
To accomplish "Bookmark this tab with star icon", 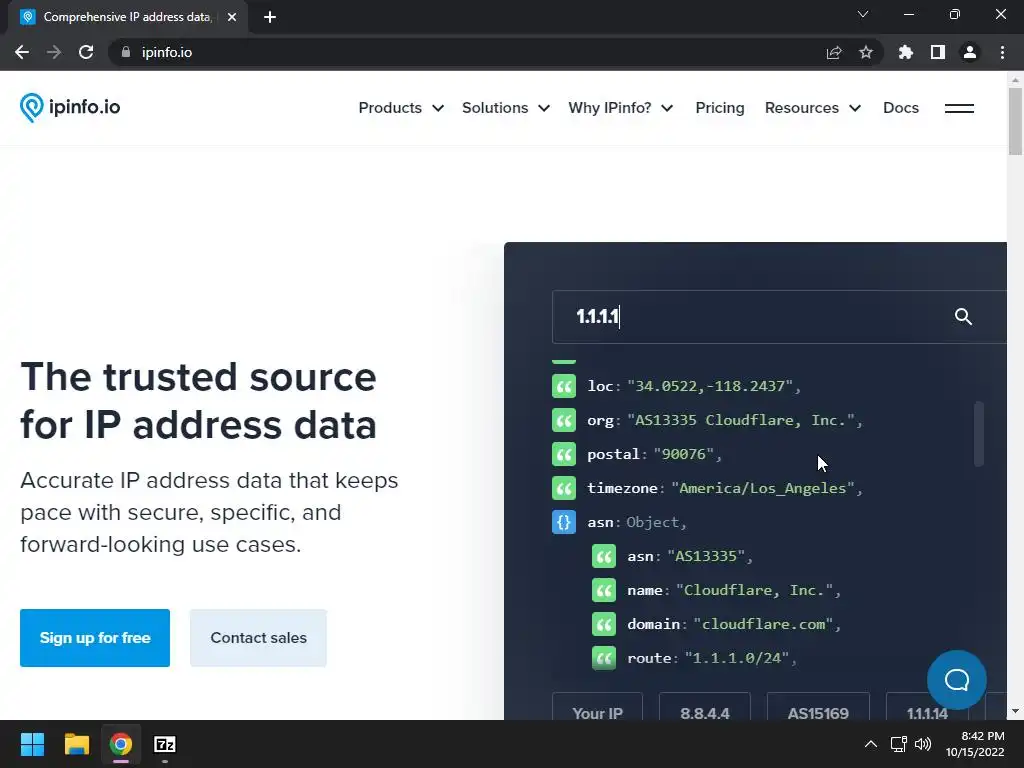I will point(866,52).
